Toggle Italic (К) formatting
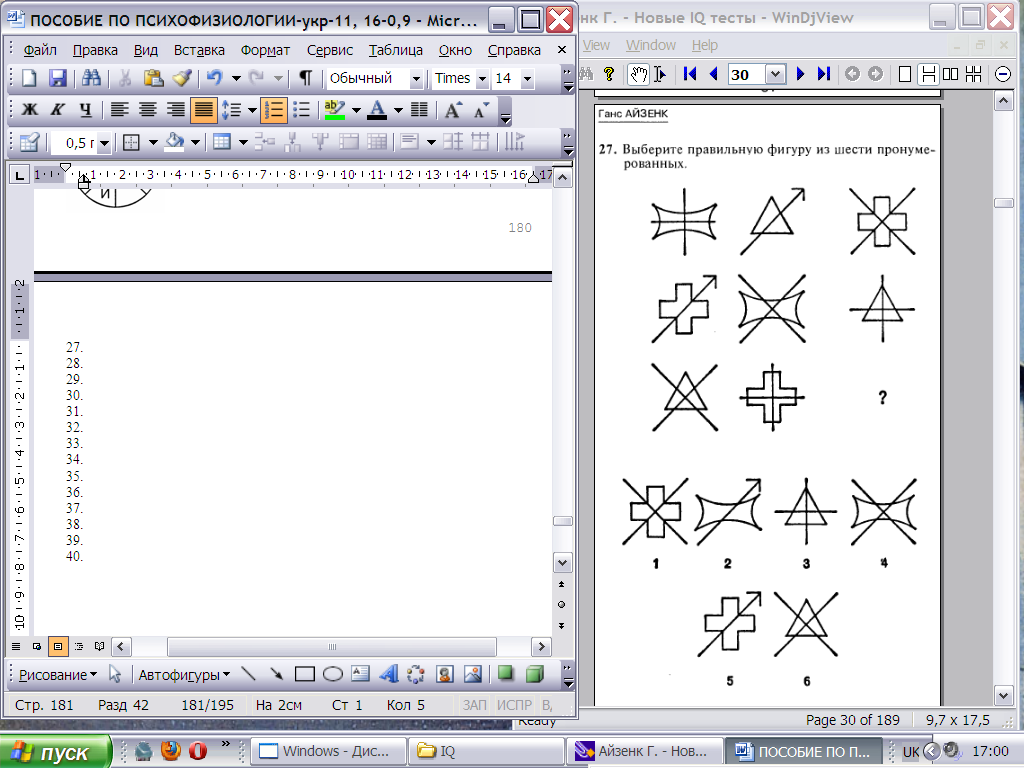Image resolution: width=1024 pixels, height=768 pixels. (57, 110)
